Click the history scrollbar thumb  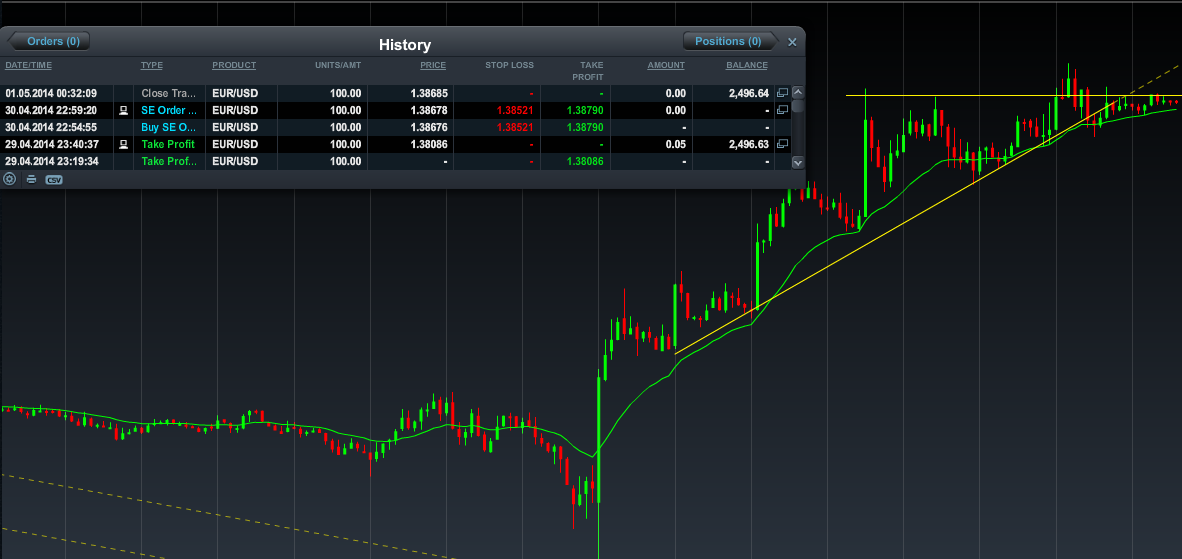[x=798, y=105]
